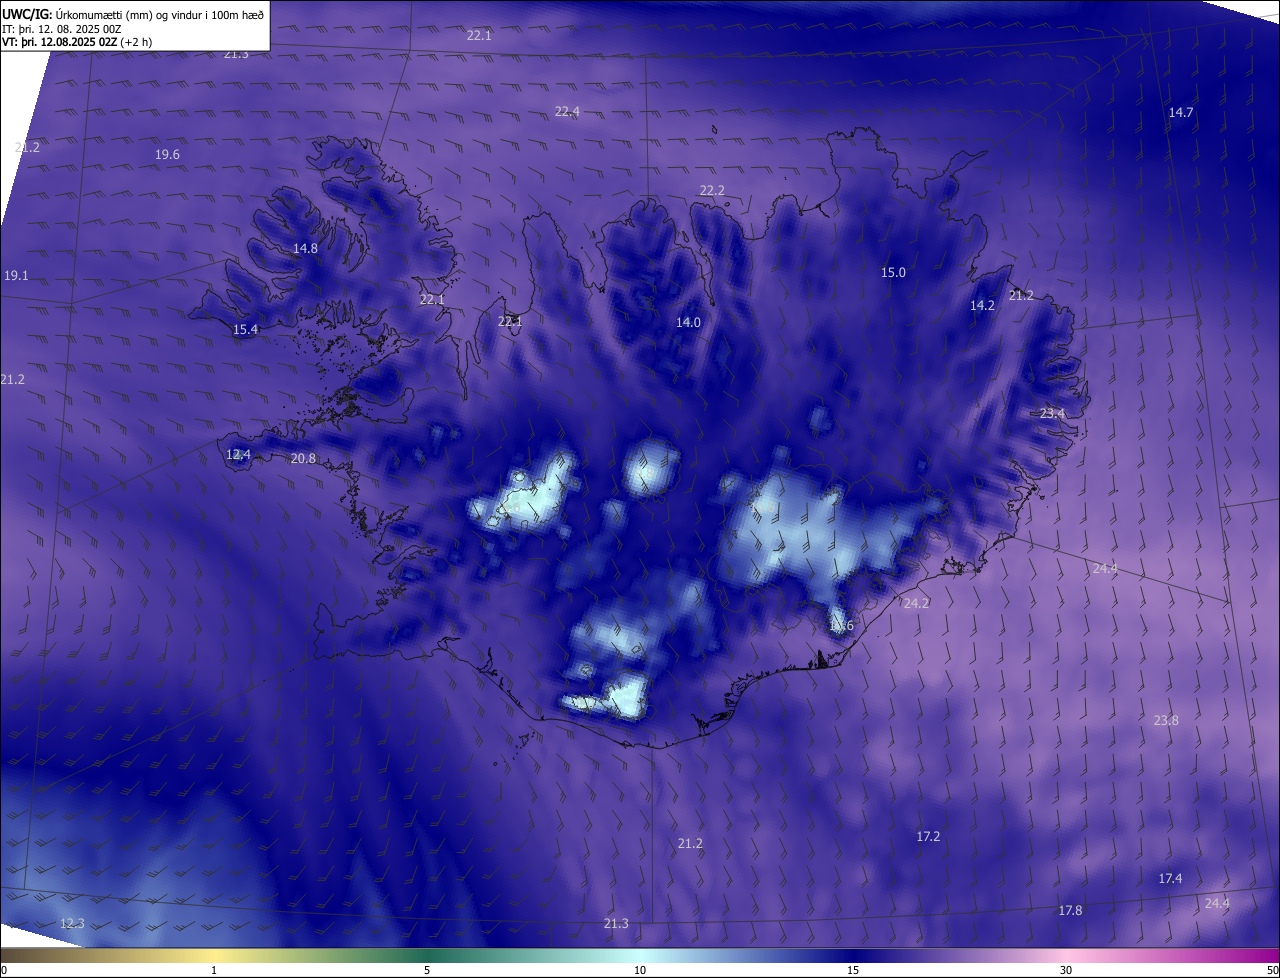The width and height of the screenshot is (1280, 978).
Task: Click the IT initial time line reading 00Z
Action: [62, 29]
